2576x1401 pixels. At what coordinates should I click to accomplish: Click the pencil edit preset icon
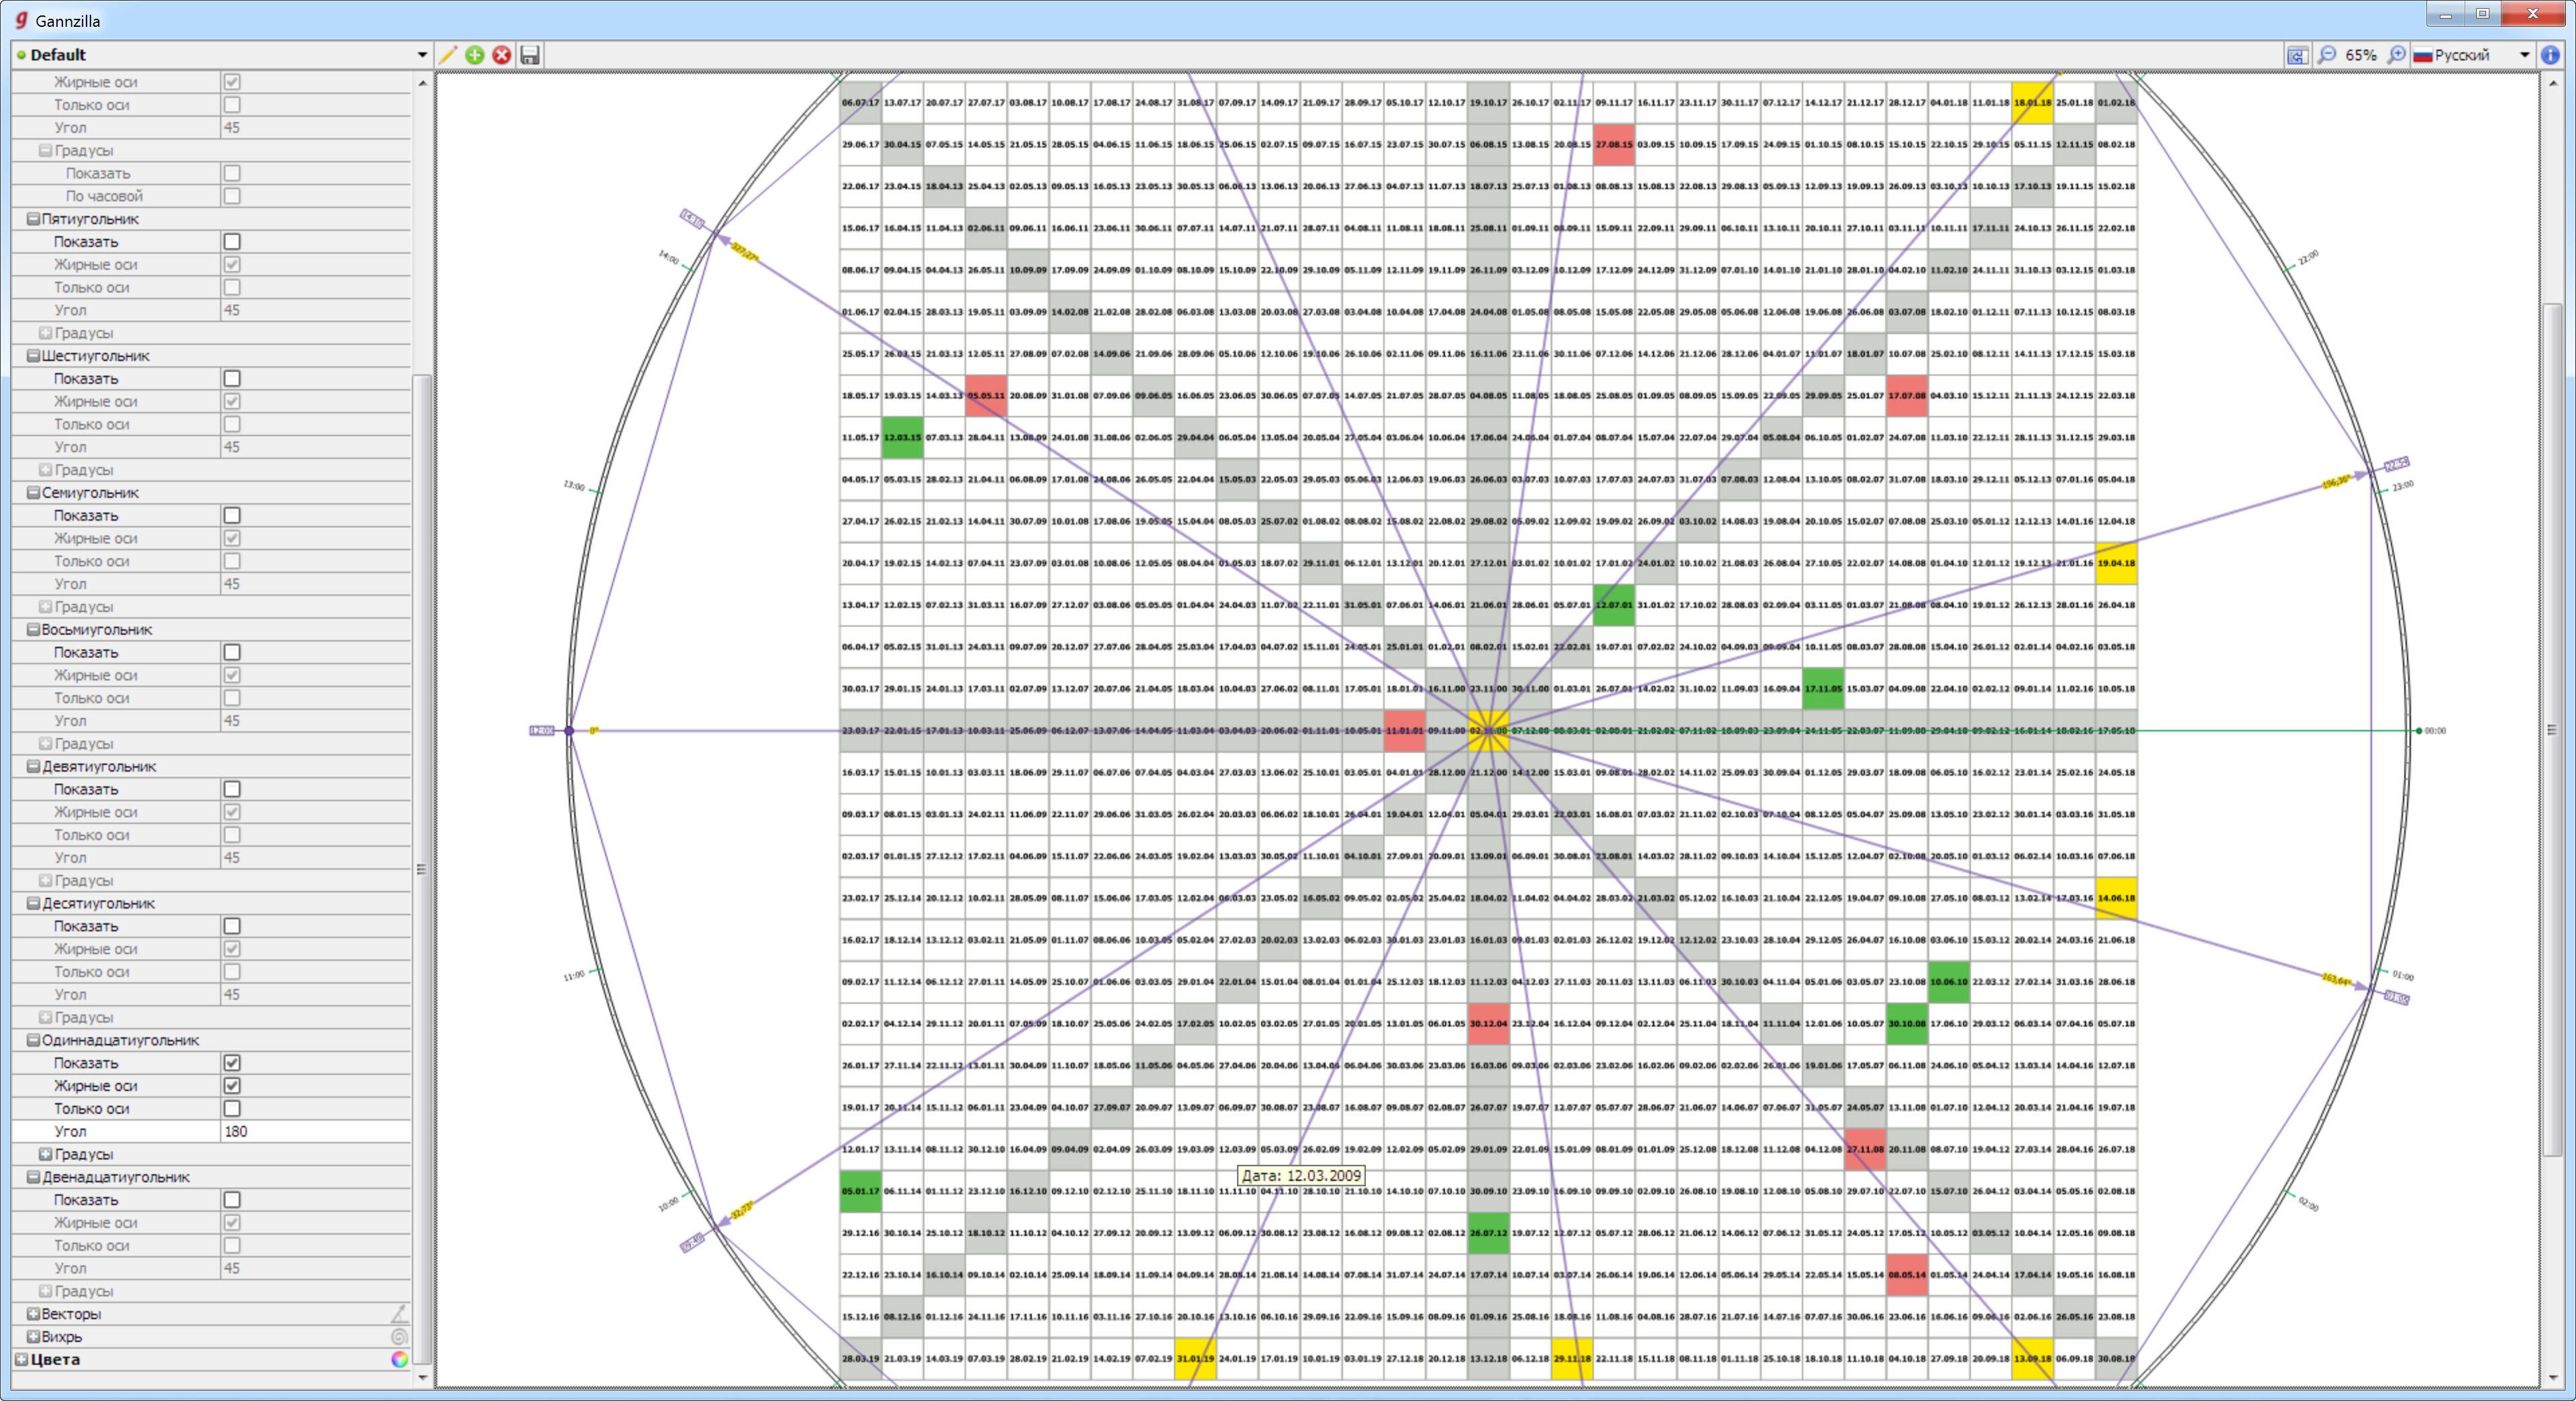click(448, 55)
